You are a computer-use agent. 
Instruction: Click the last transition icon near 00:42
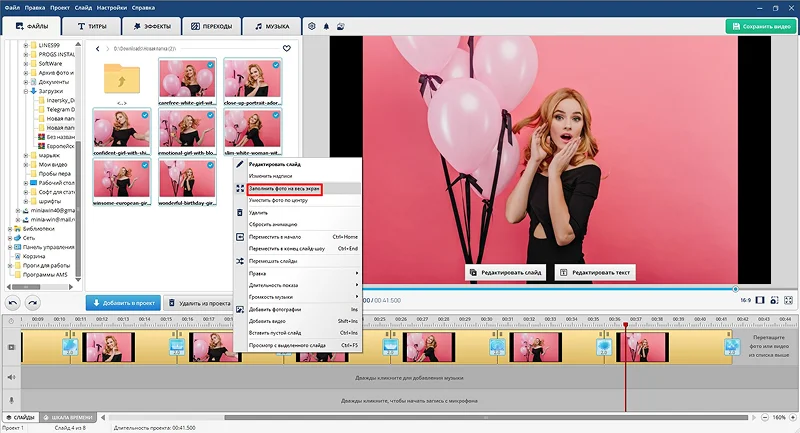tap(732, 347)
